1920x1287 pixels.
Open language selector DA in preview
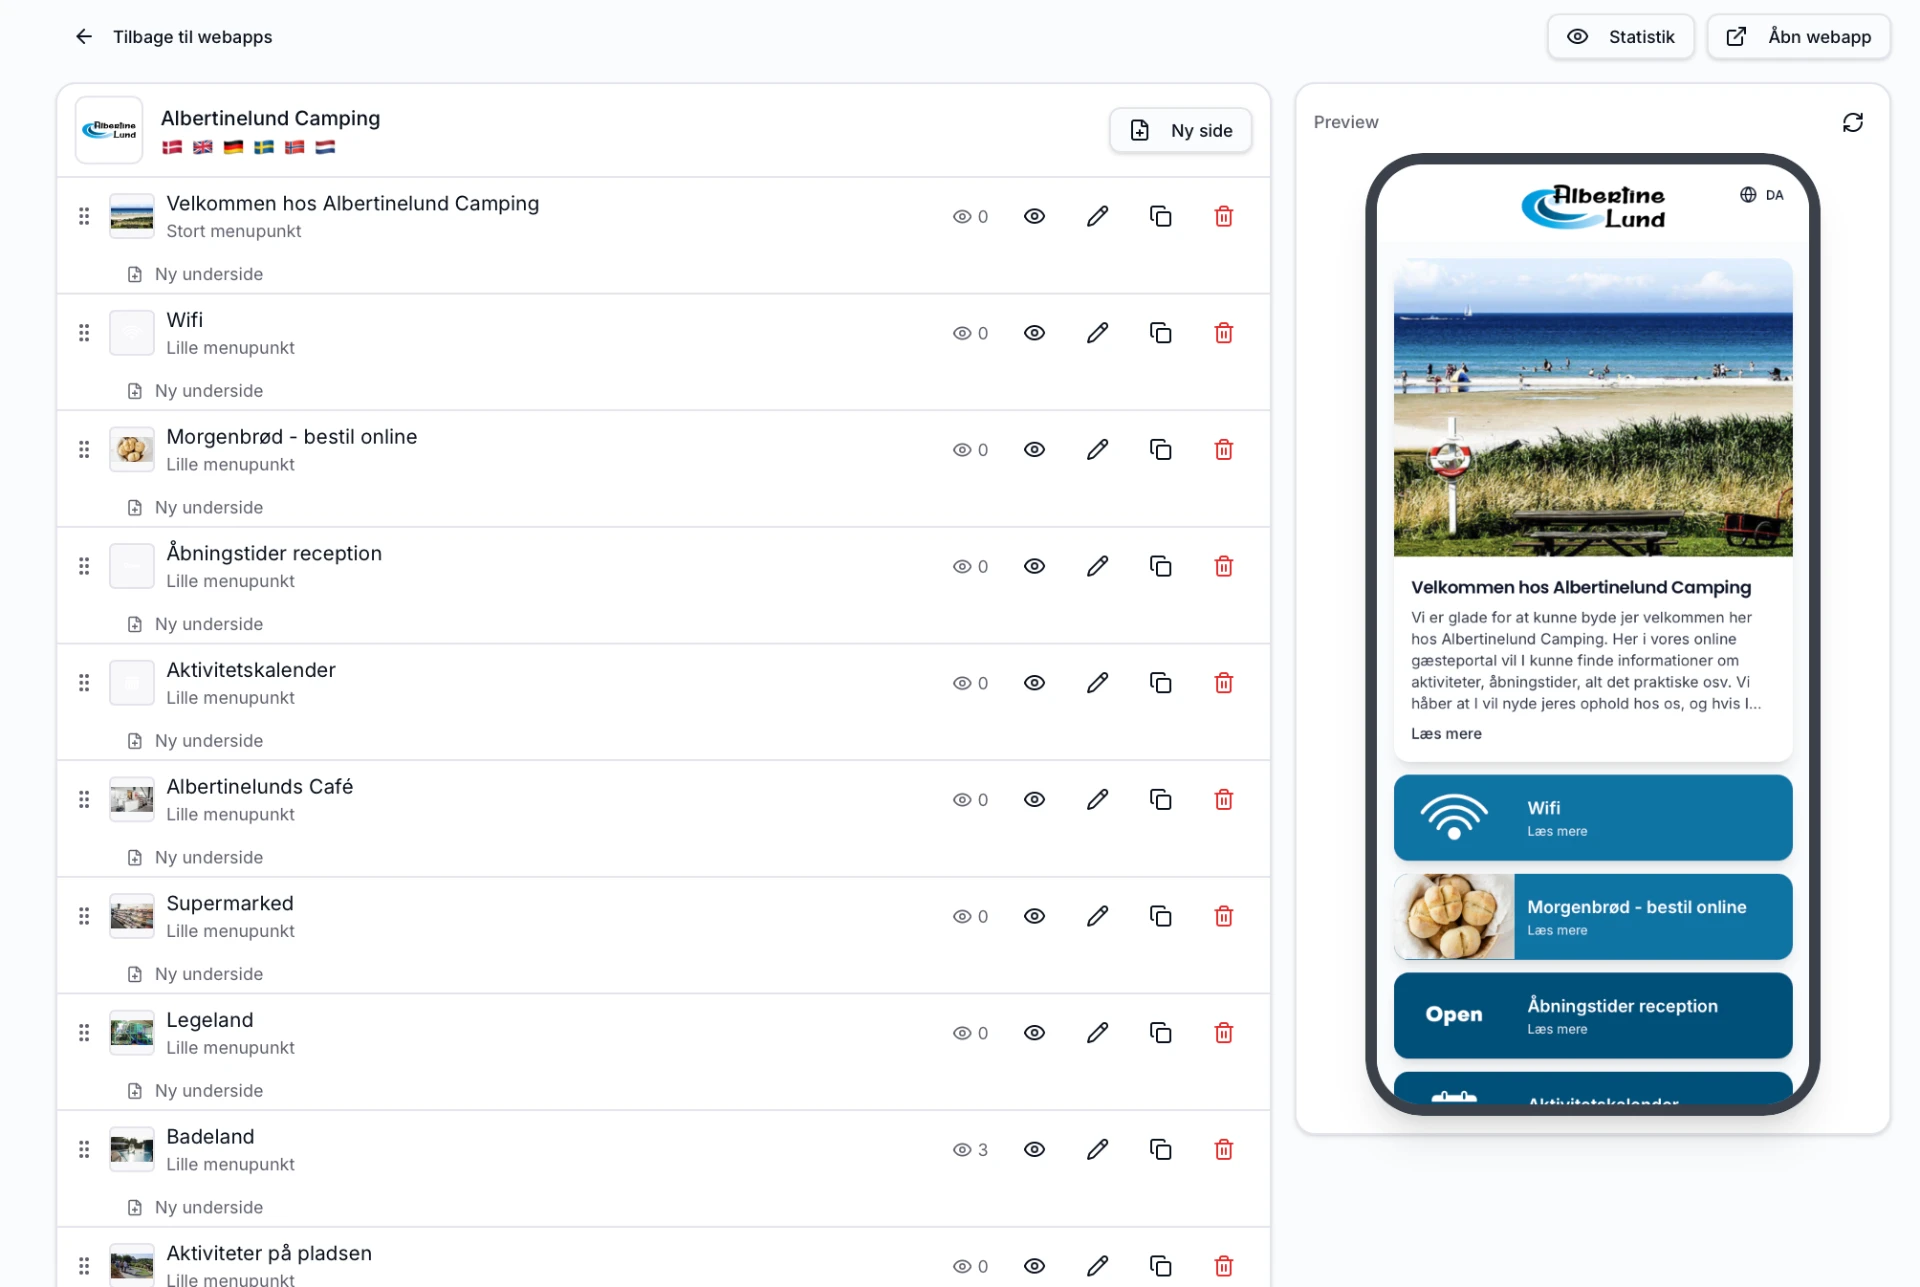(1762, 195)
